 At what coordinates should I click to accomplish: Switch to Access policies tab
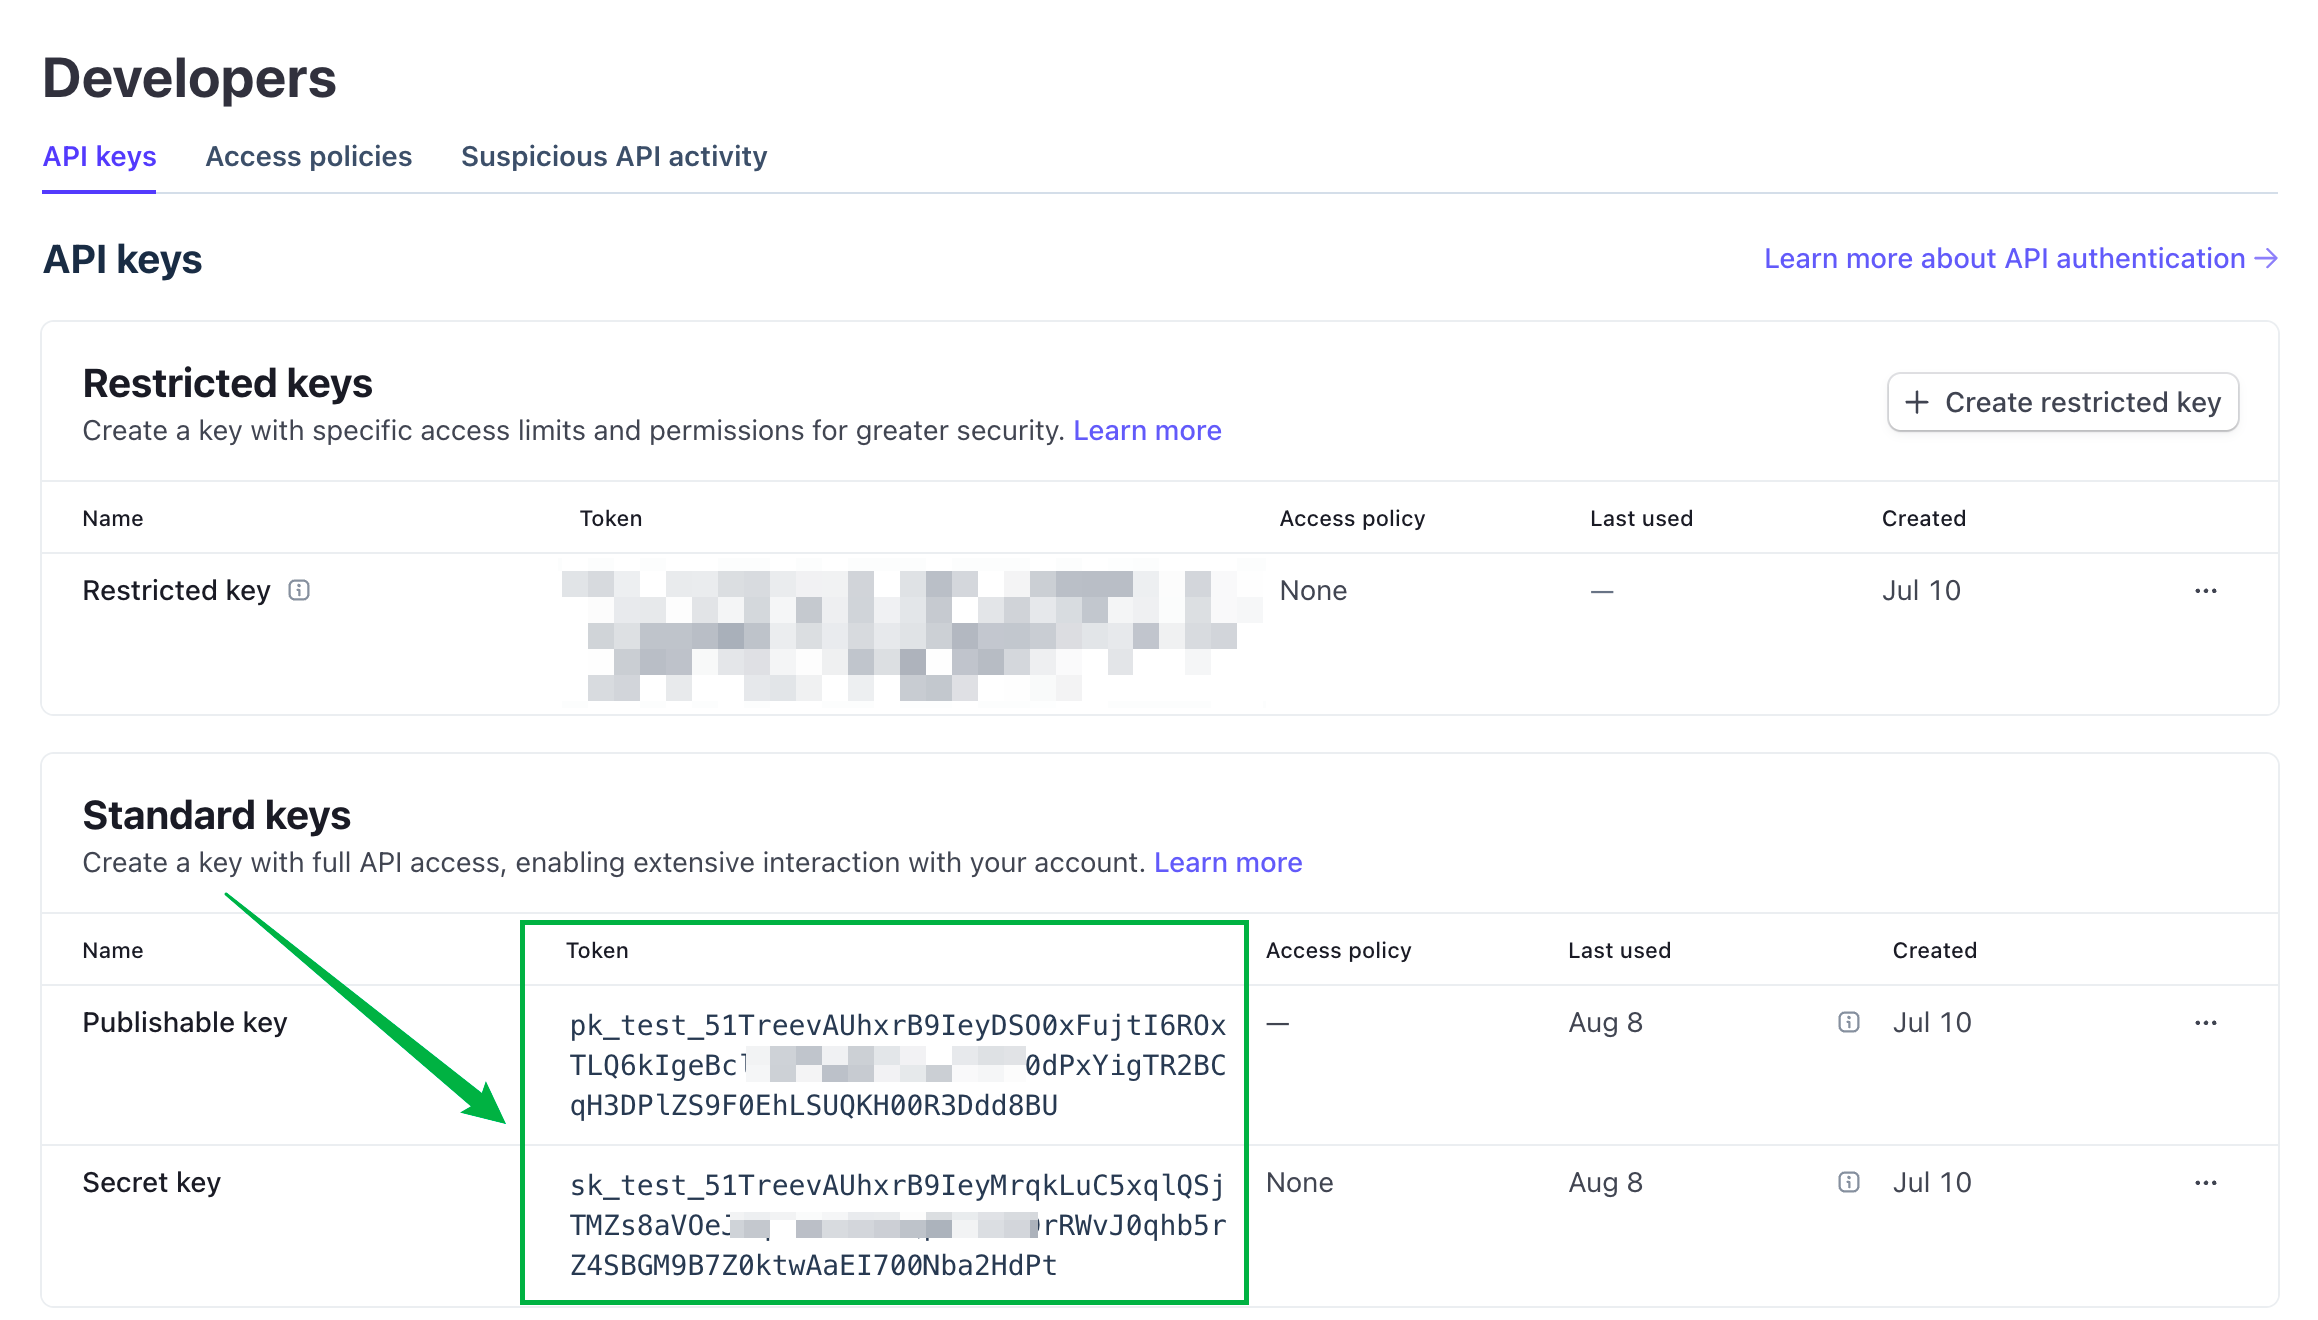[x=308, y=156]
